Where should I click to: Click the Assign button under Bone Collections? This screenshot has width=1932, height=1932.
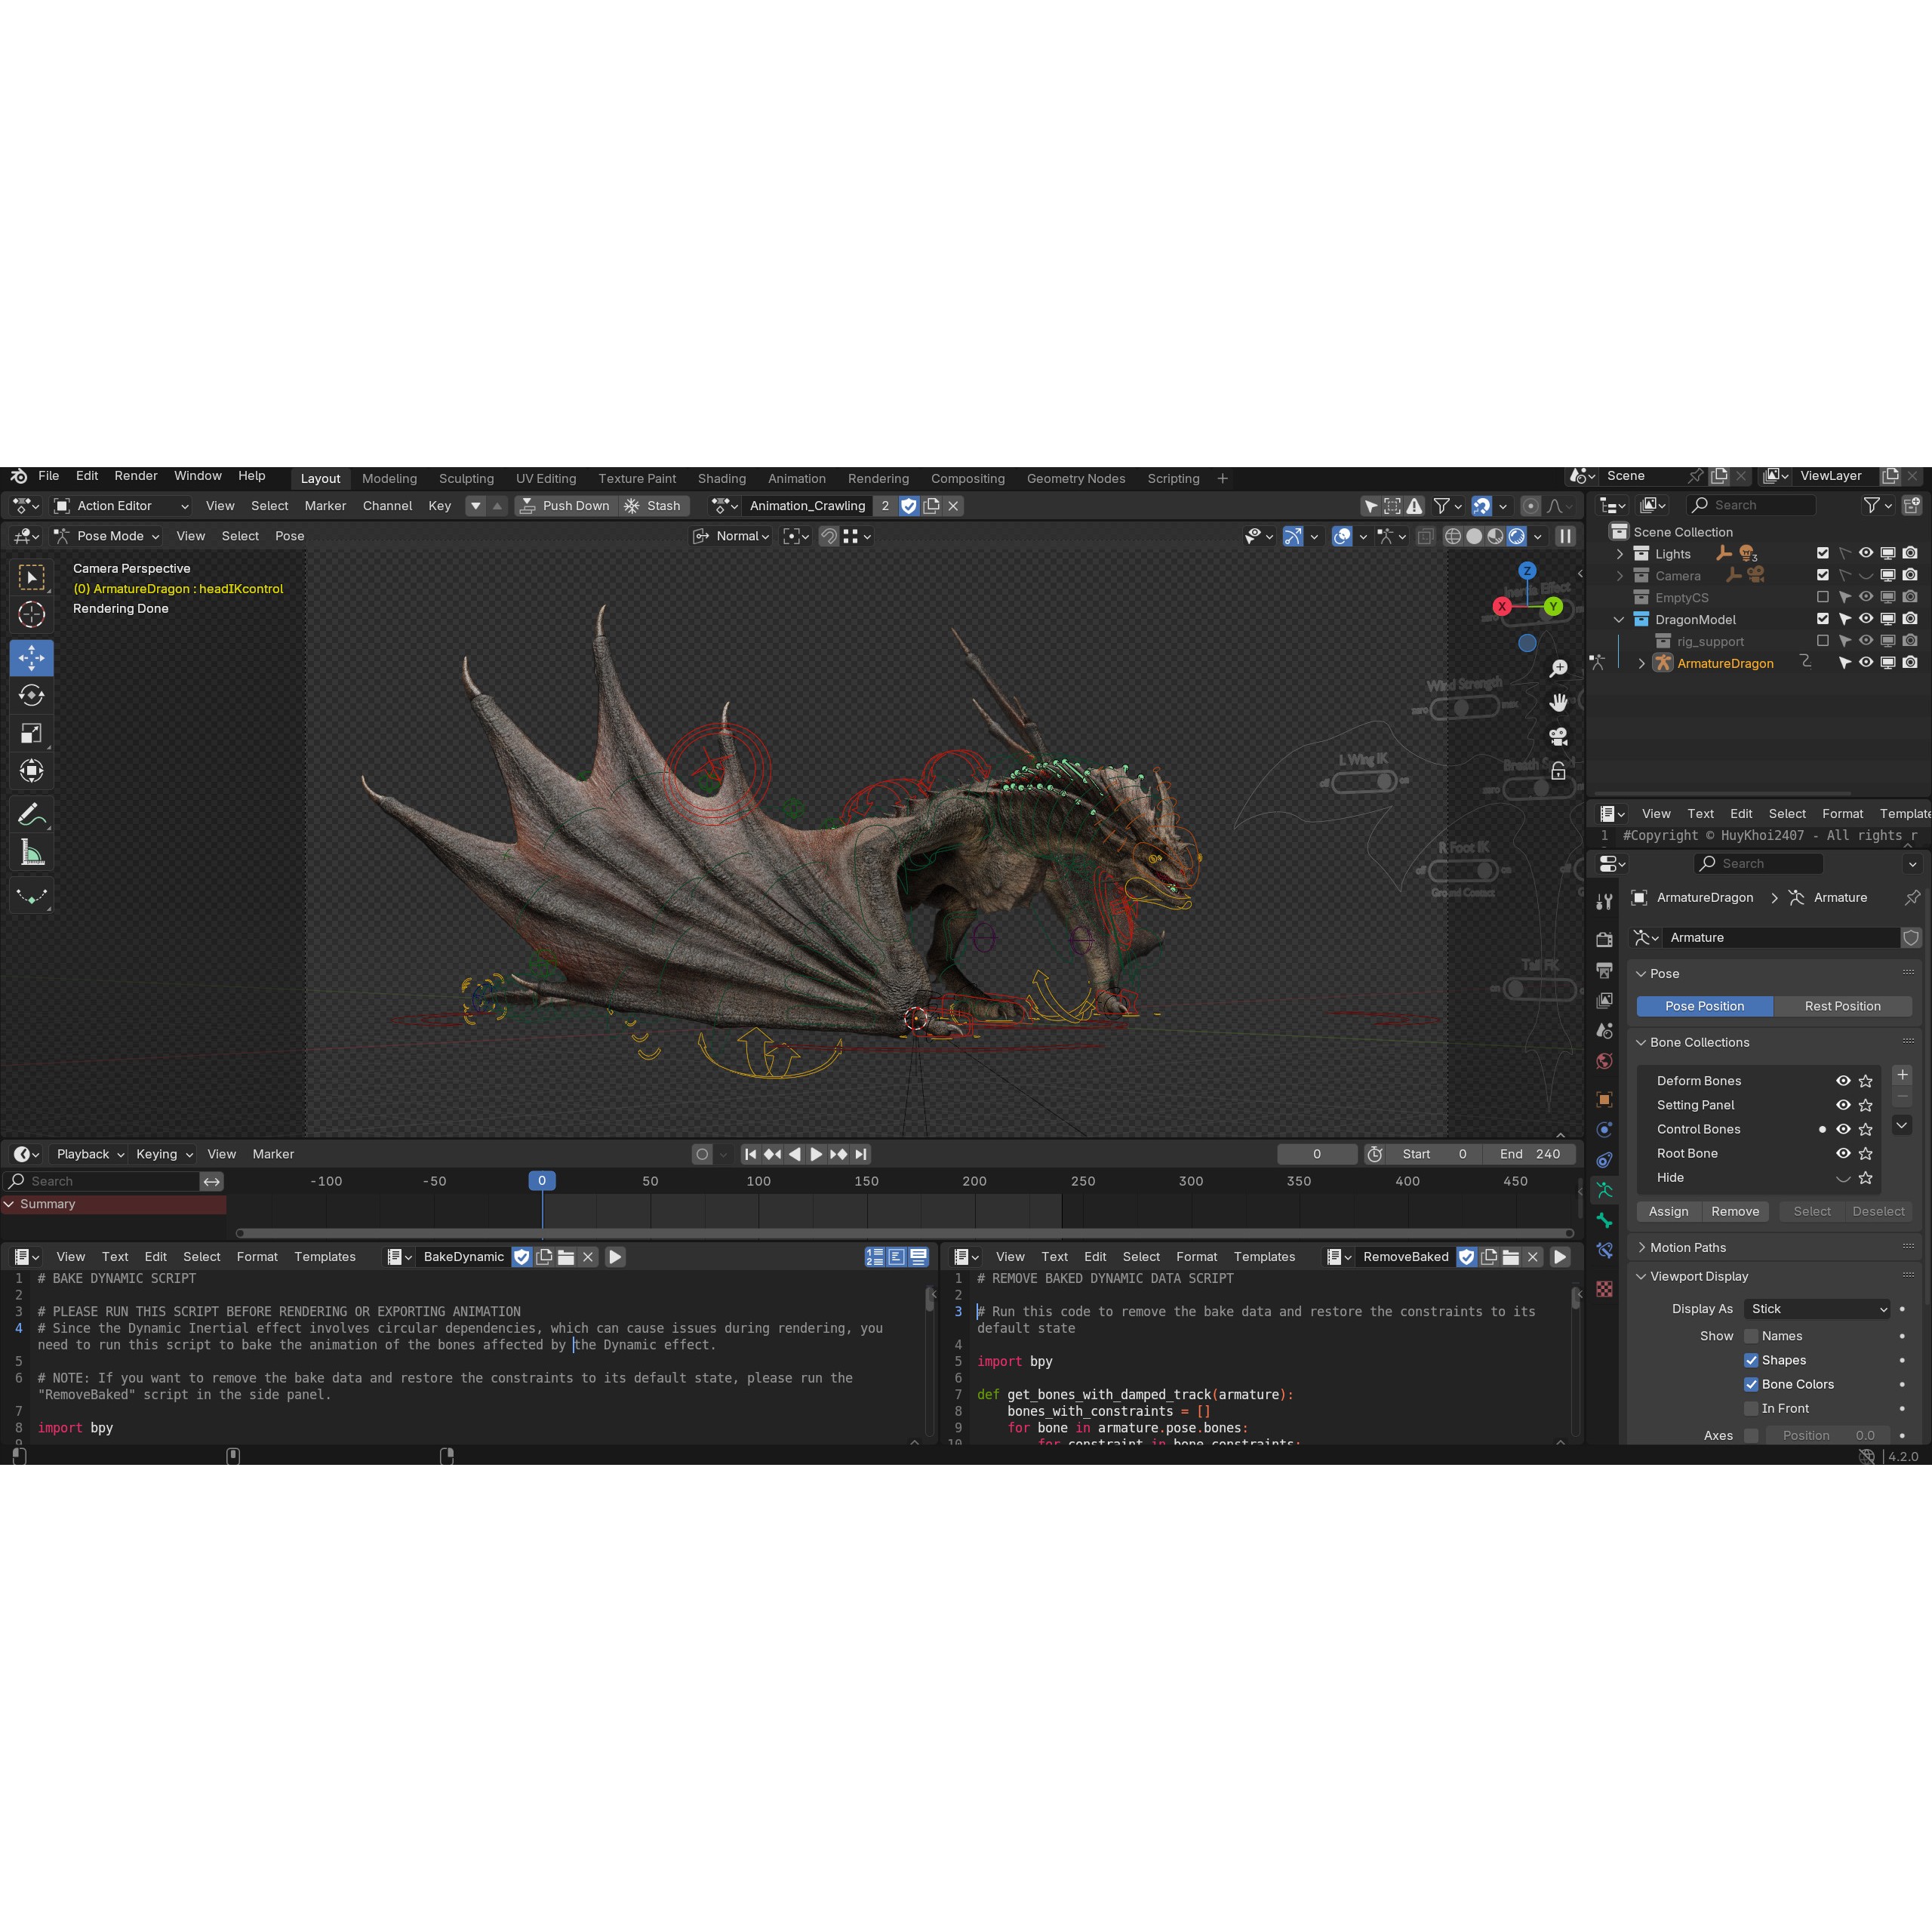pos(1668,1211)
